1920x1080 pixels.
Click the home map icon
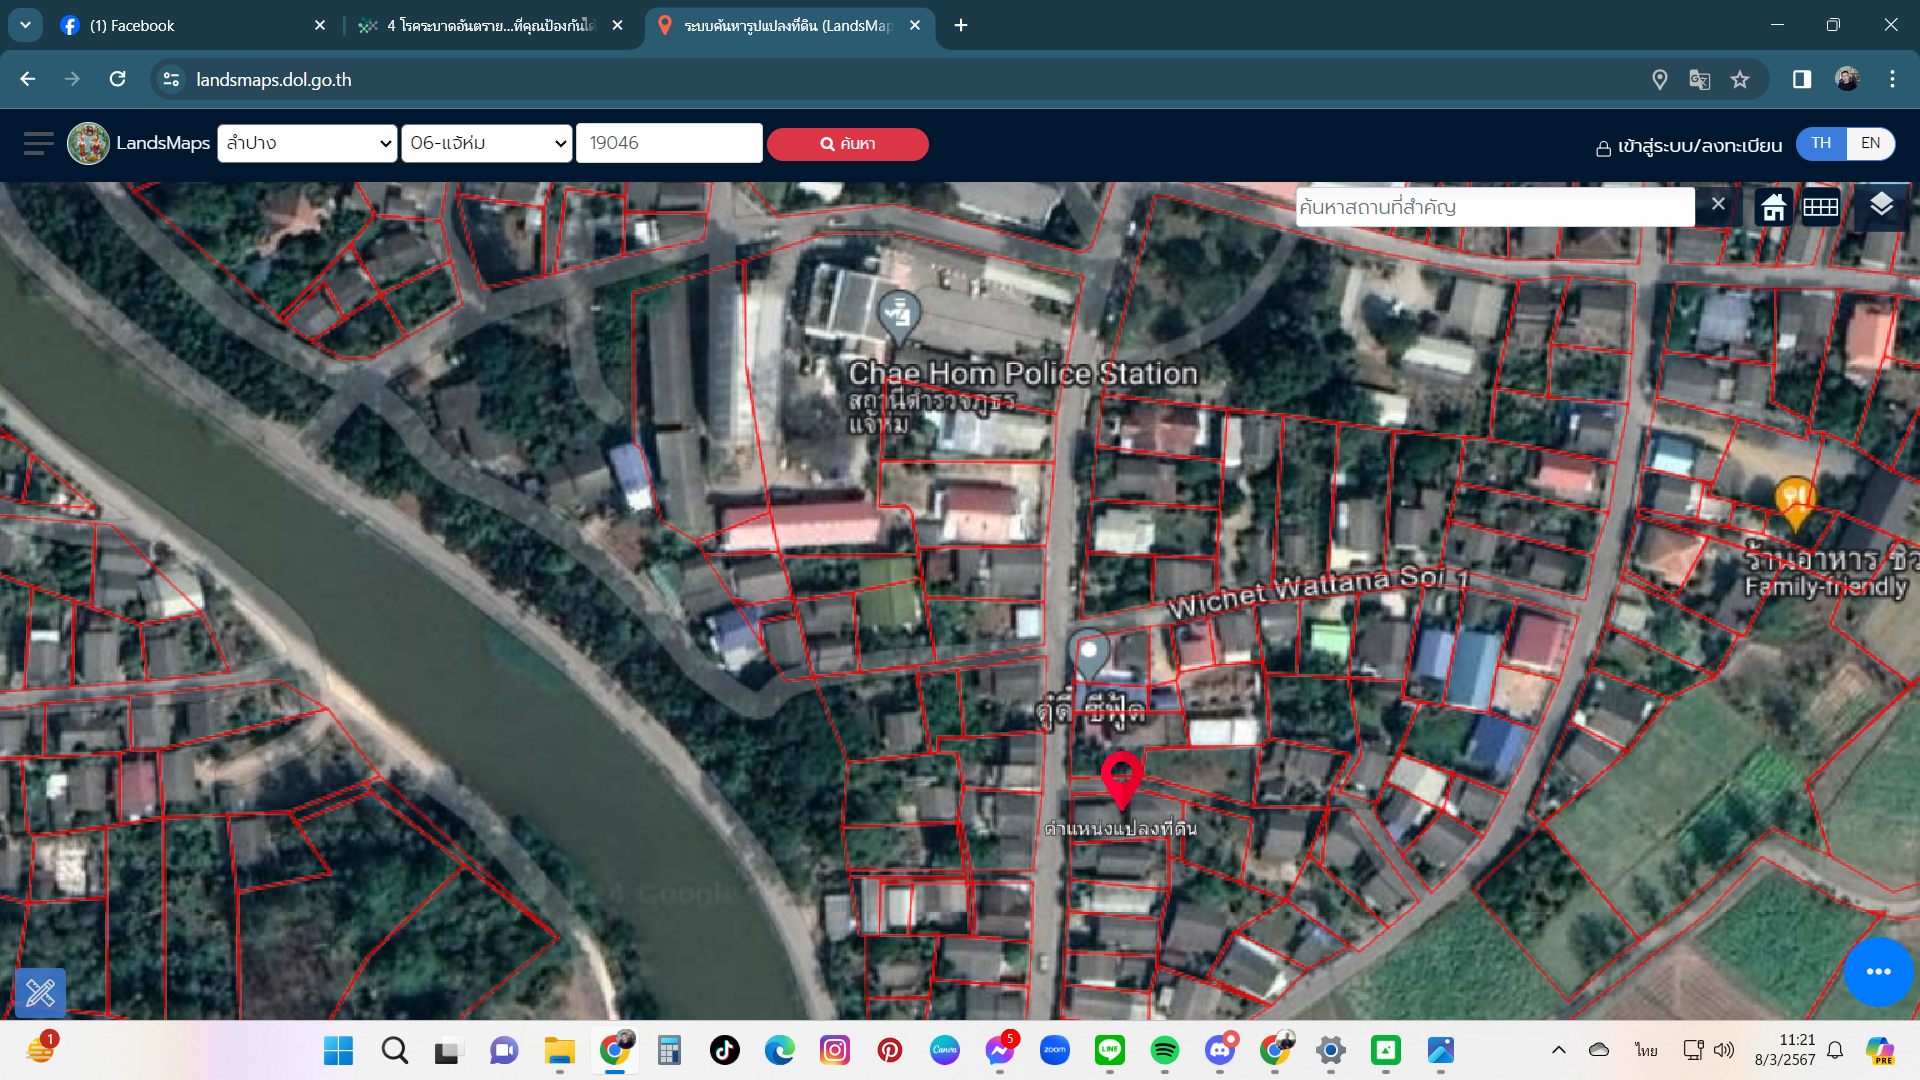[x=1774, y=207]
